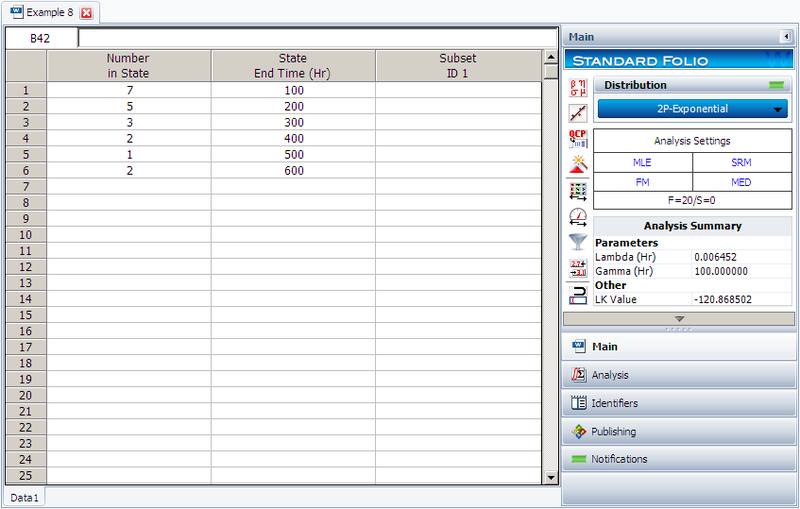This screenshot has width=800, height=509.
Task: Click the 2.7 to 3.0 conversion icon
Action: click(x=578, y=267)
